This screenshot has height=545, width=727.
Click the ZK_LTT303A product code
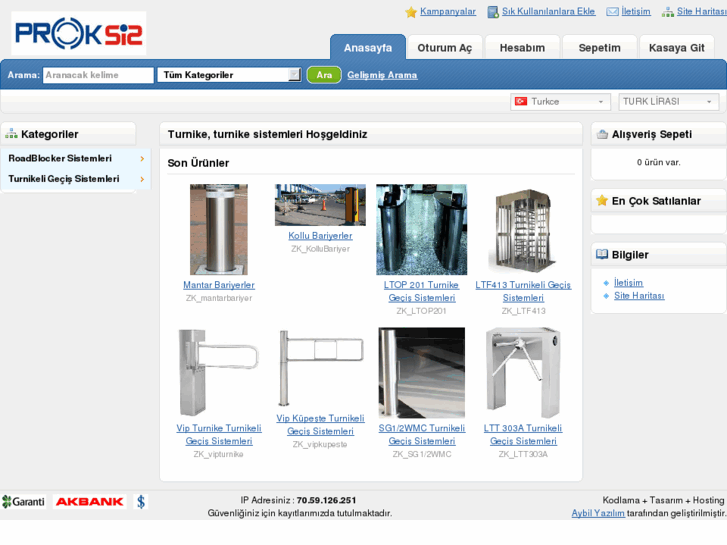tap(523, 455)
